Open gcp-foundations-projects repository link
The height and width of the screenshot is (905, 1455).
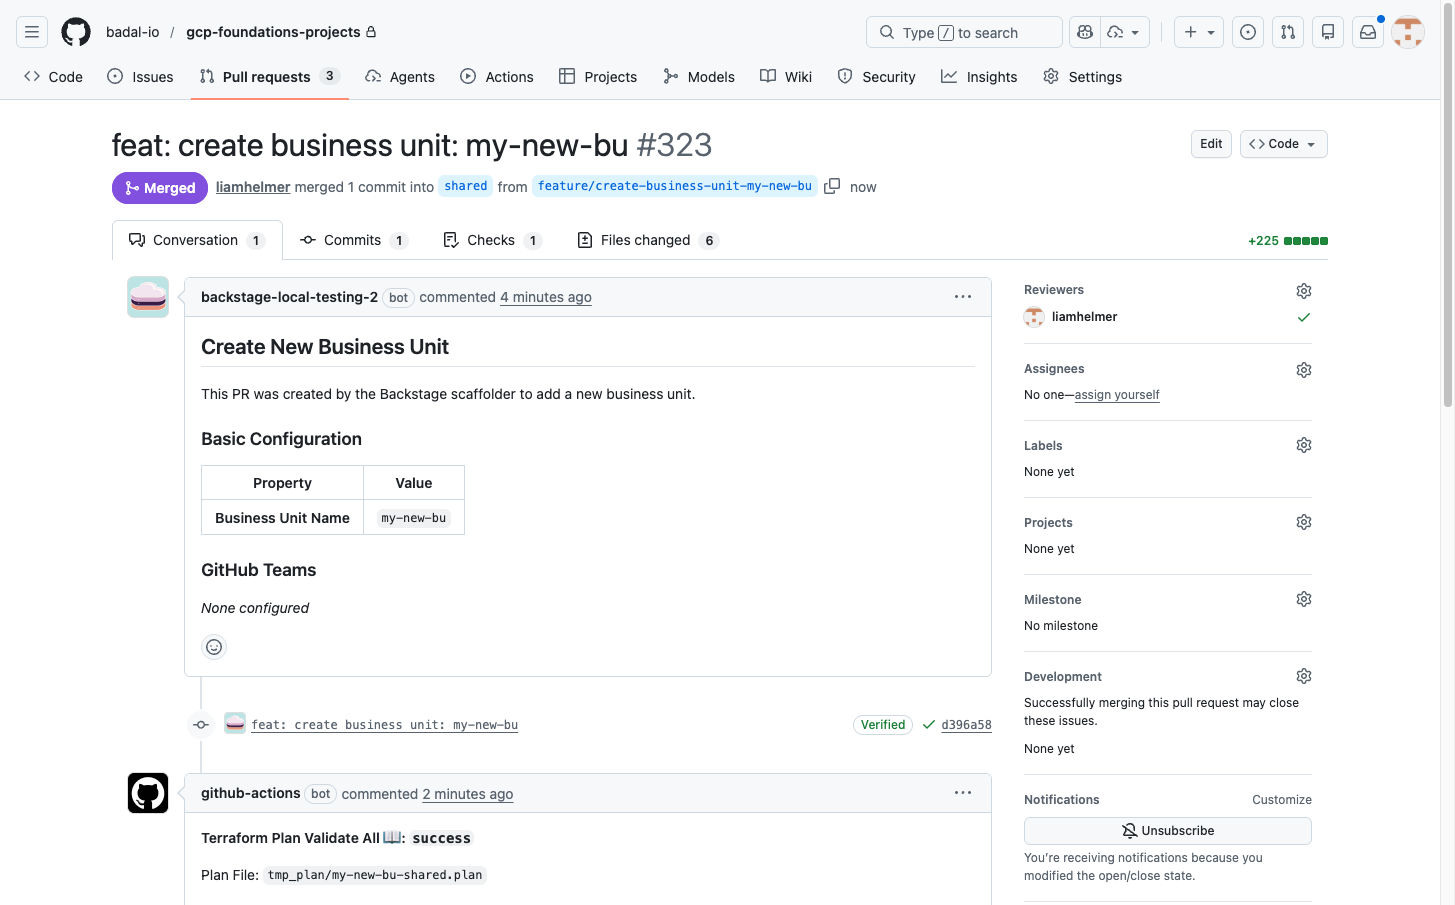point(273,32)
